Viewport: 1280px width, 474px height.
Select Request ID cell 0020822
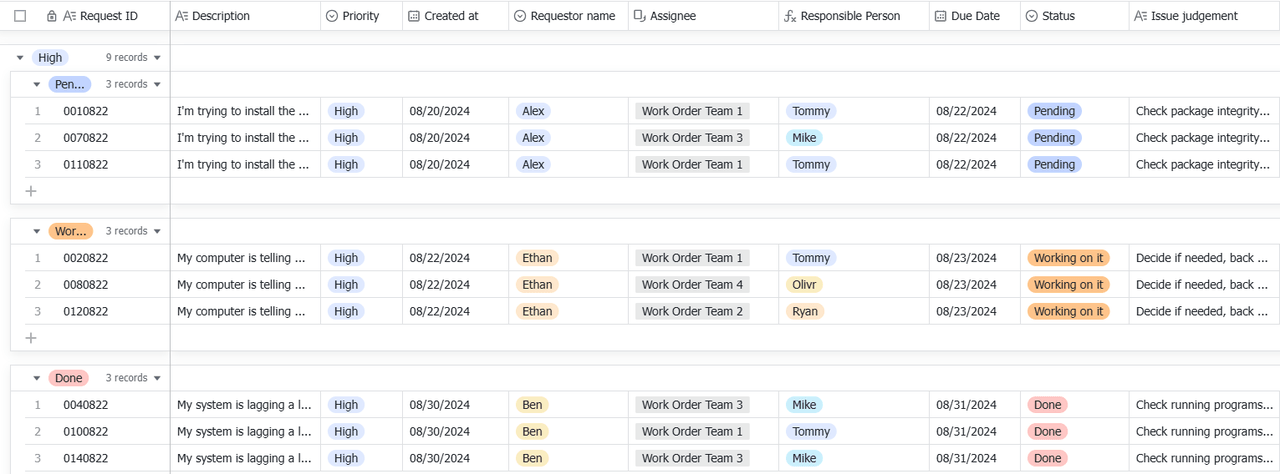pyautogui.click(x=86, y=258)
